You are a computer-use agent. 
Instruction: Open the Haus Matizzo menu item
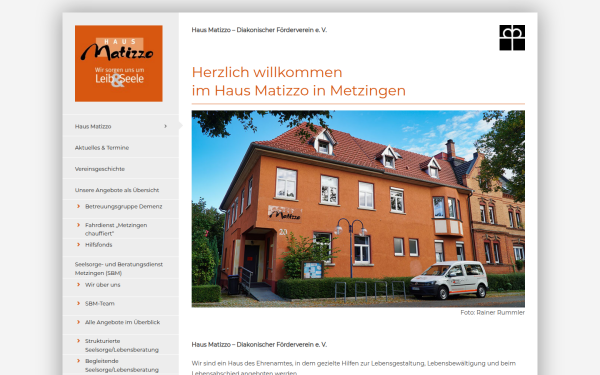93,126
